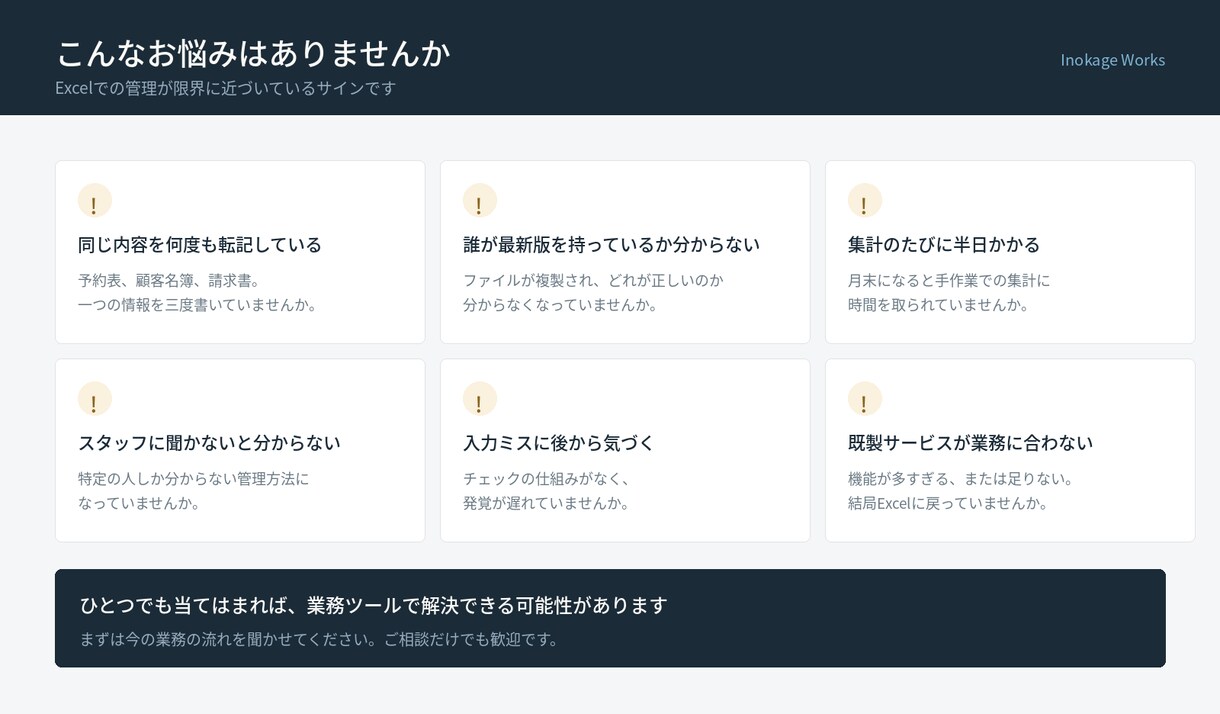Open the Inokage Works link

(1112, 60)
